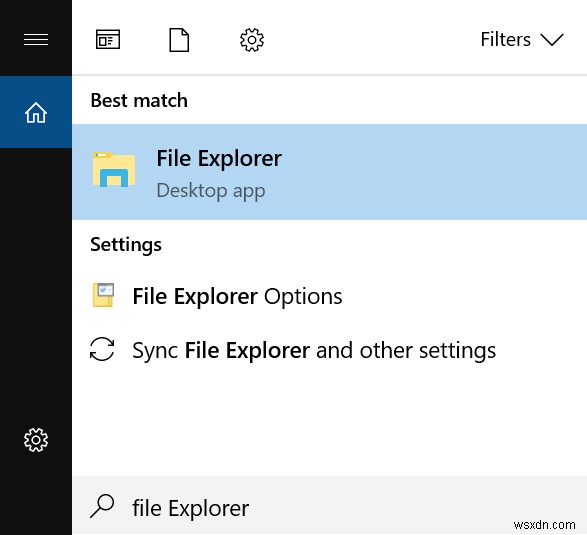Screen dimensions: 587x535
Task: Click the Settings section heading
Action: 126,245
